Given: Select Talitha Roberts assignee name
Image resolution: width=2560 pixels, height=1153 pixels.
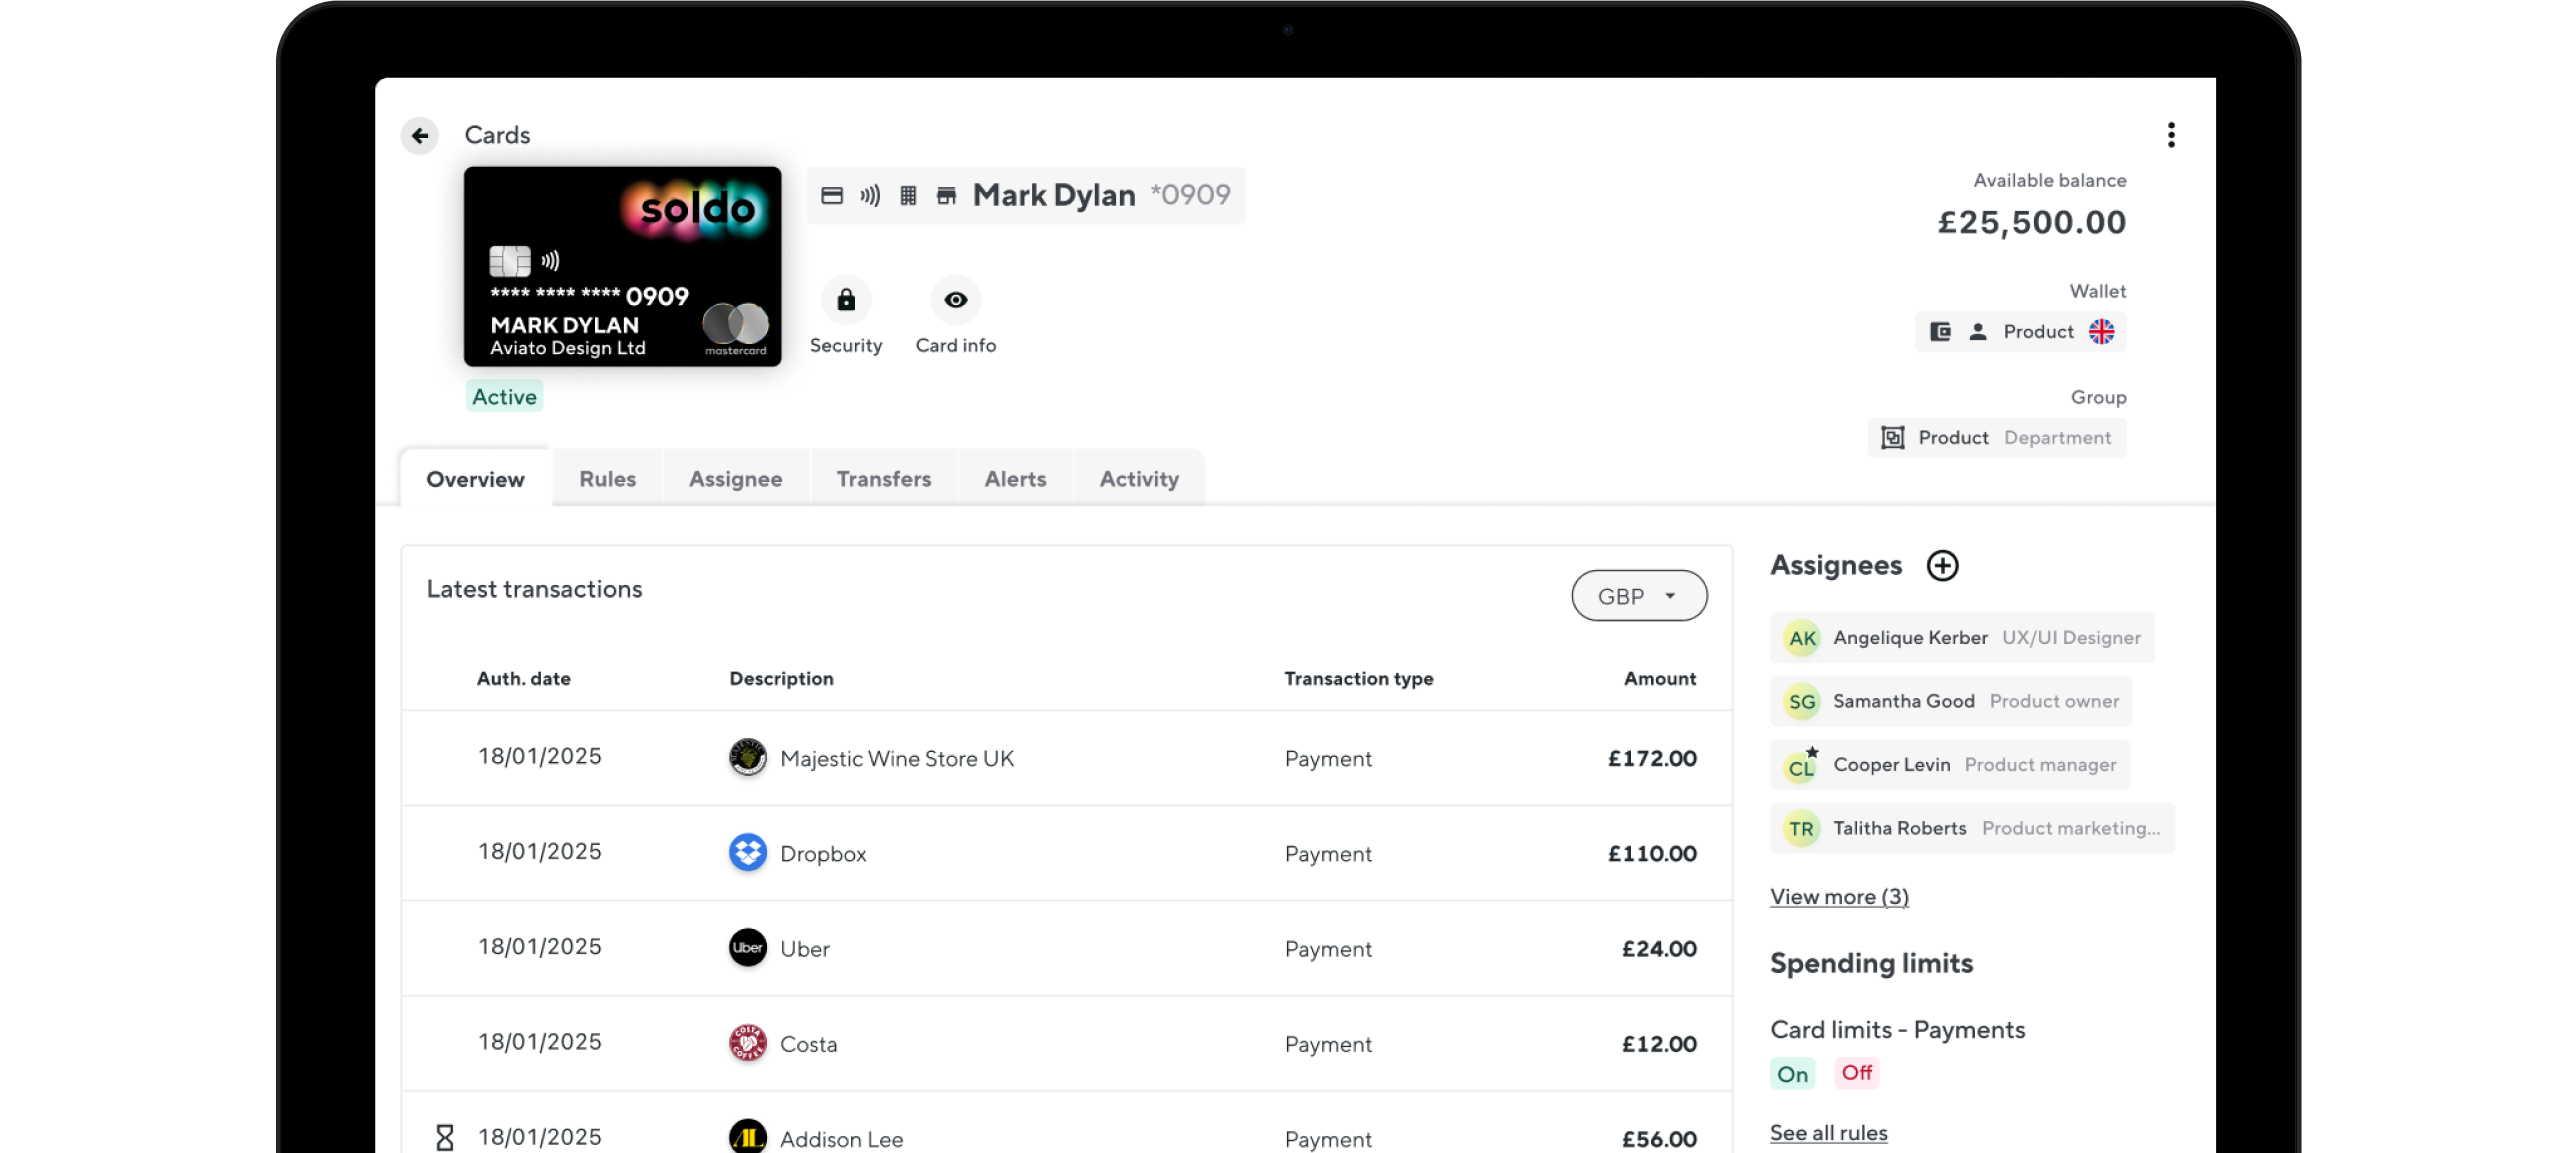Looking at the screenshot, I should (1899, 829).
